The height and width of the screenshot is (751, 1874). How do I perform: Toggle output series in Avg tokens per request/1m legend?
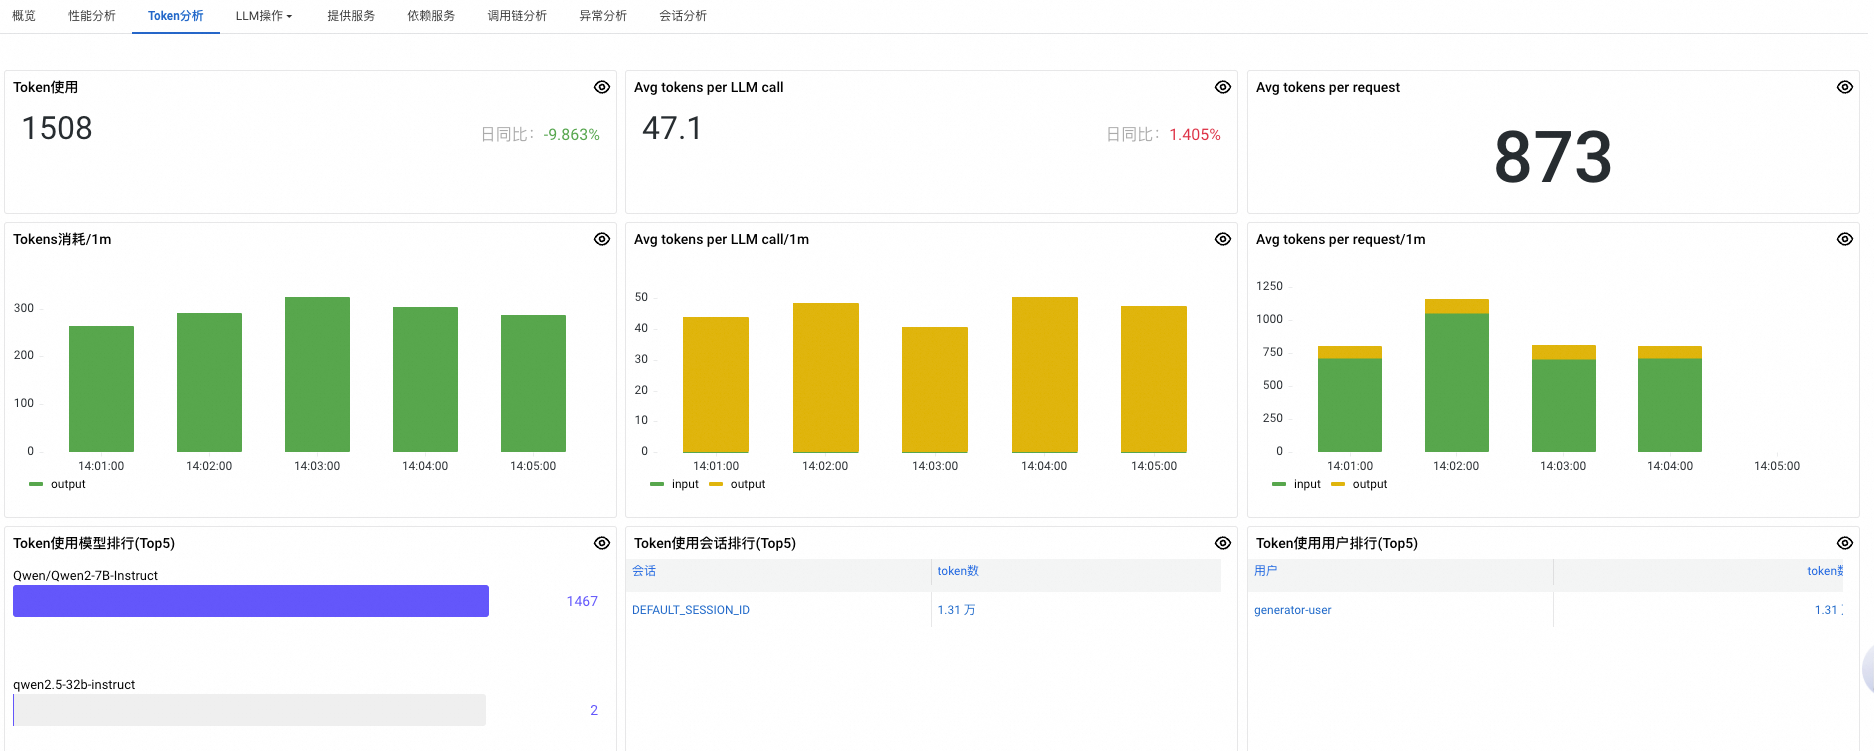pos(1368,484)
